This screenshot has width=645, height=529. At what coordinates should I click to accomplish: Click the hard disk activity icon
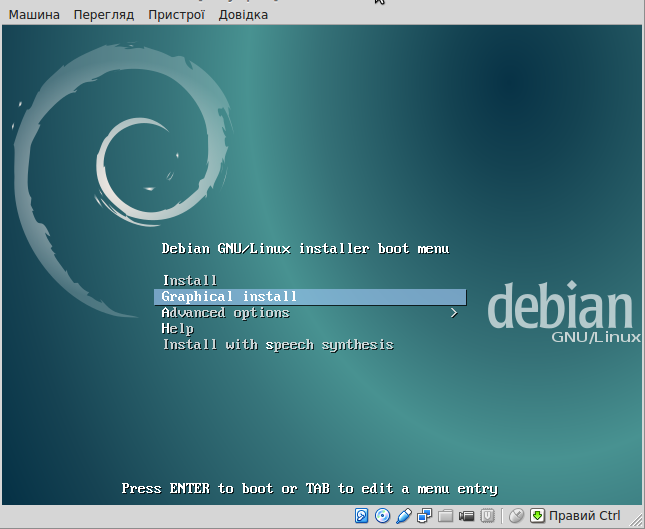362,516
